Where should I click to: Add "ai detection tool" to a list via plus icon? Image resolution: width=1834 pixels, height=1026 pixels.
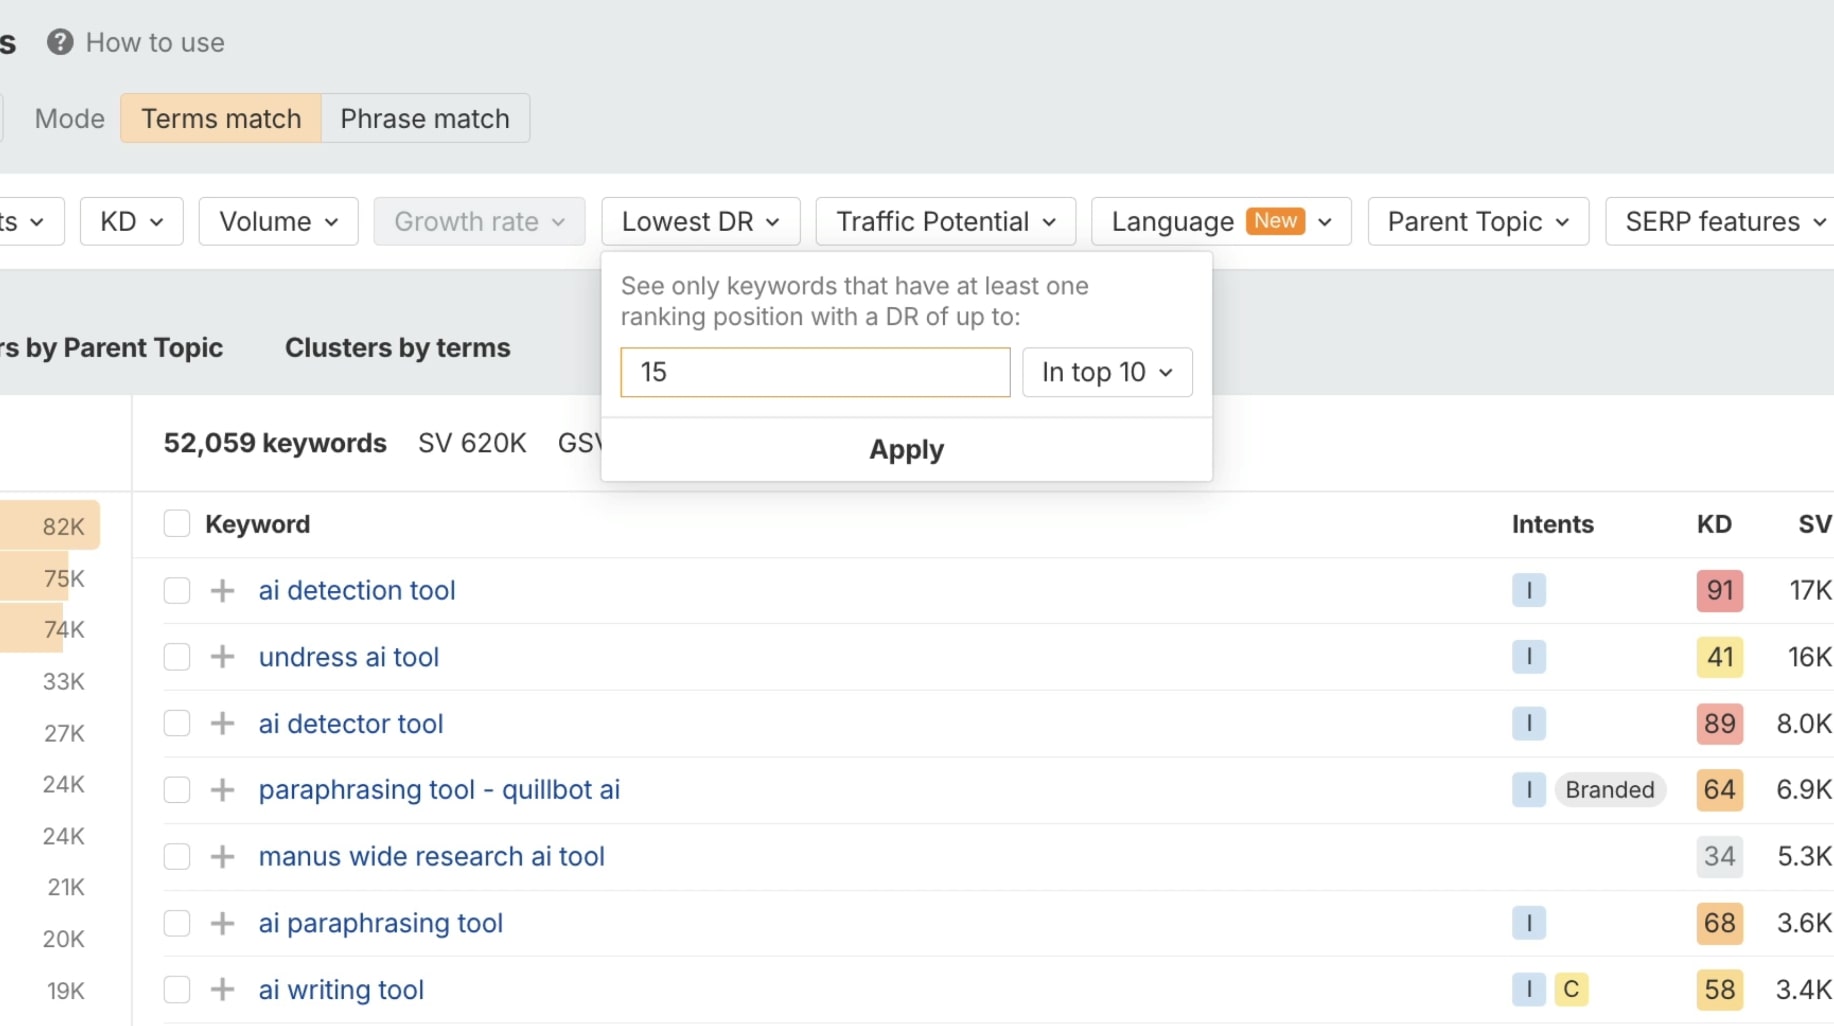point(221,590)
